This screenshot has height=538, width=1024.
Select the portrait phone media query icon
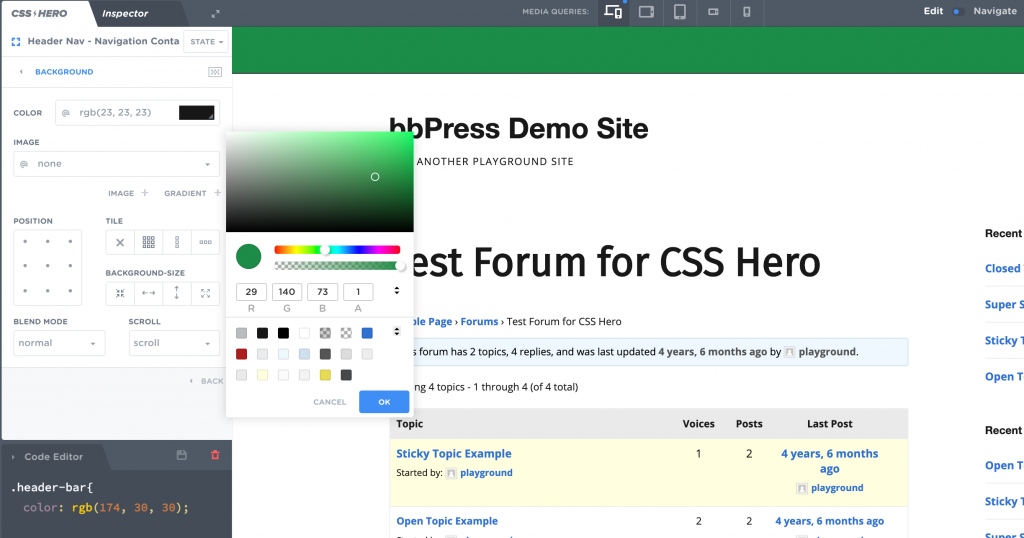pos(746,12)
